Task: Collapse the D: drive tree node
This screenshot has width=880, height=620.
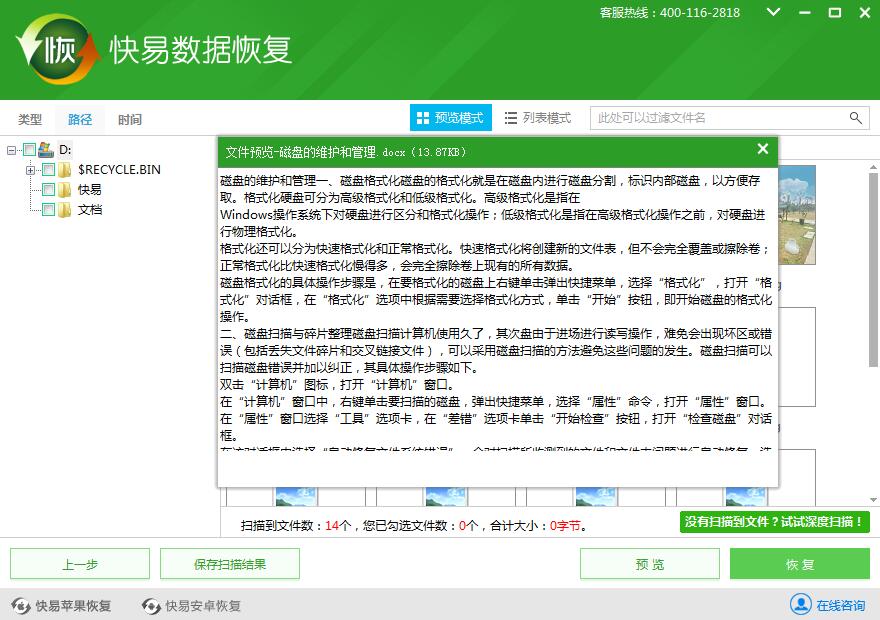Action: click(x=11, y=150)
